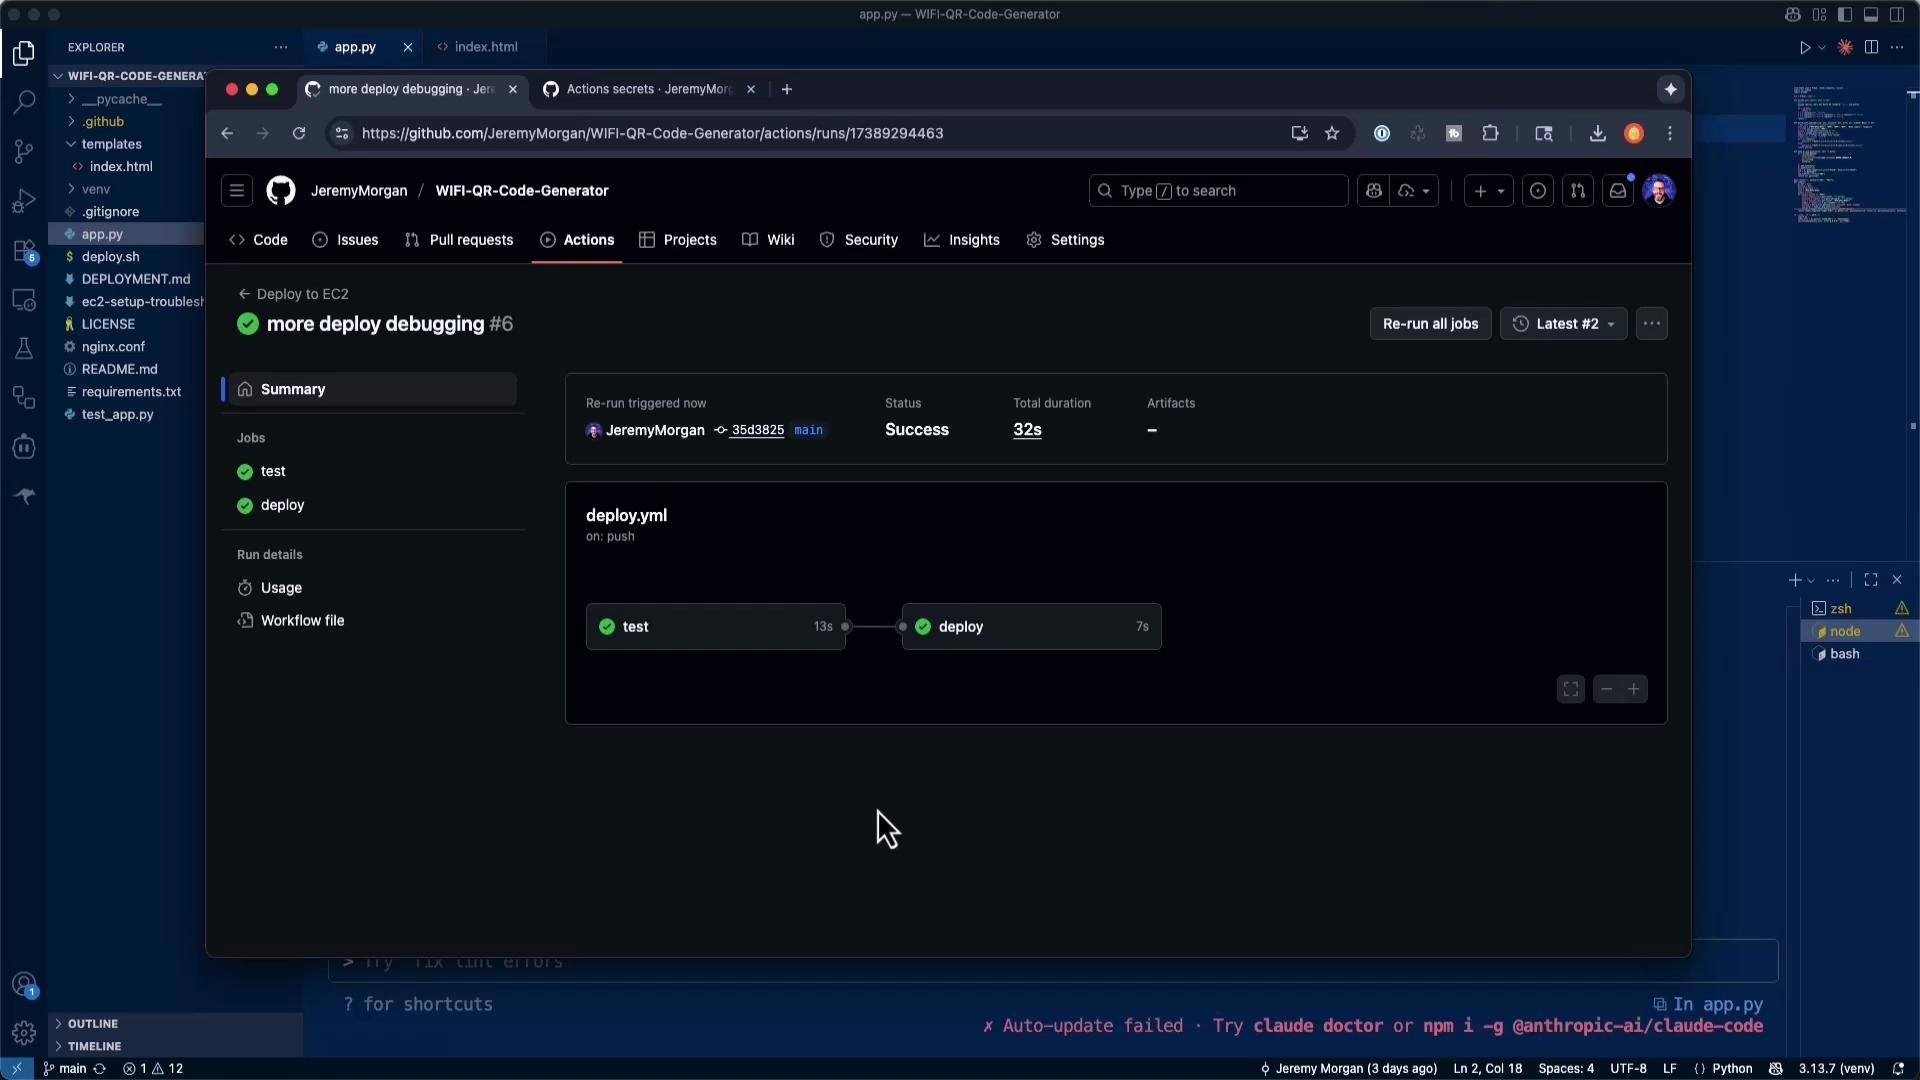This screenshot has width=1920, height=1080.
Task: Click browser Back arrow
Action: (227, 133)
